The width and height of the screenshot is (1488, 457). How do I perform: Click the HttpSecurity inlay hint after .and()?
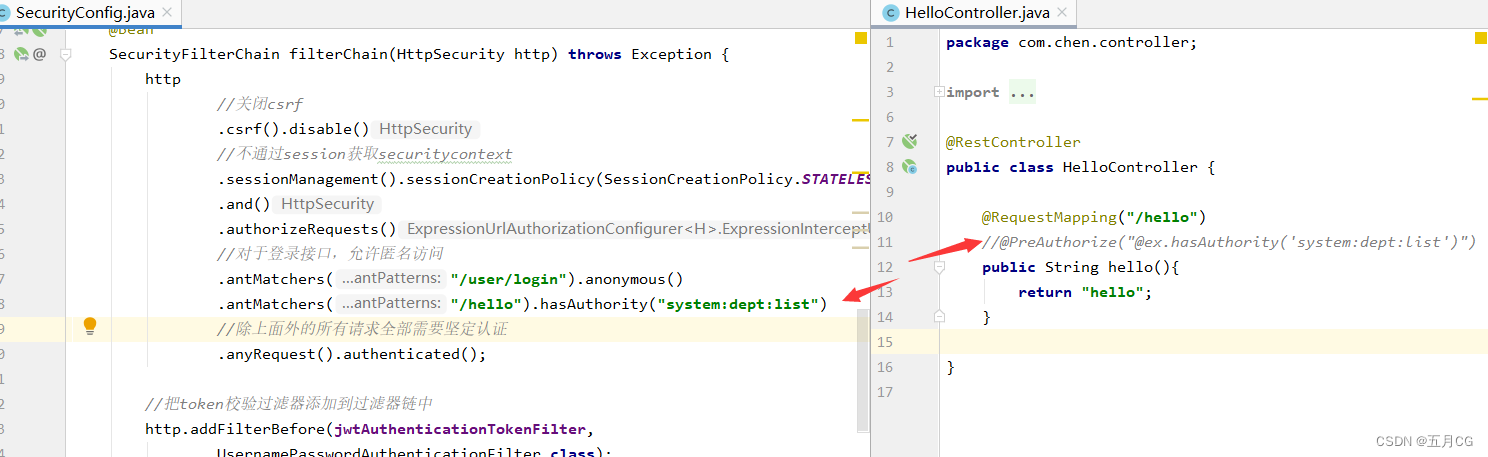coord(328,204)
